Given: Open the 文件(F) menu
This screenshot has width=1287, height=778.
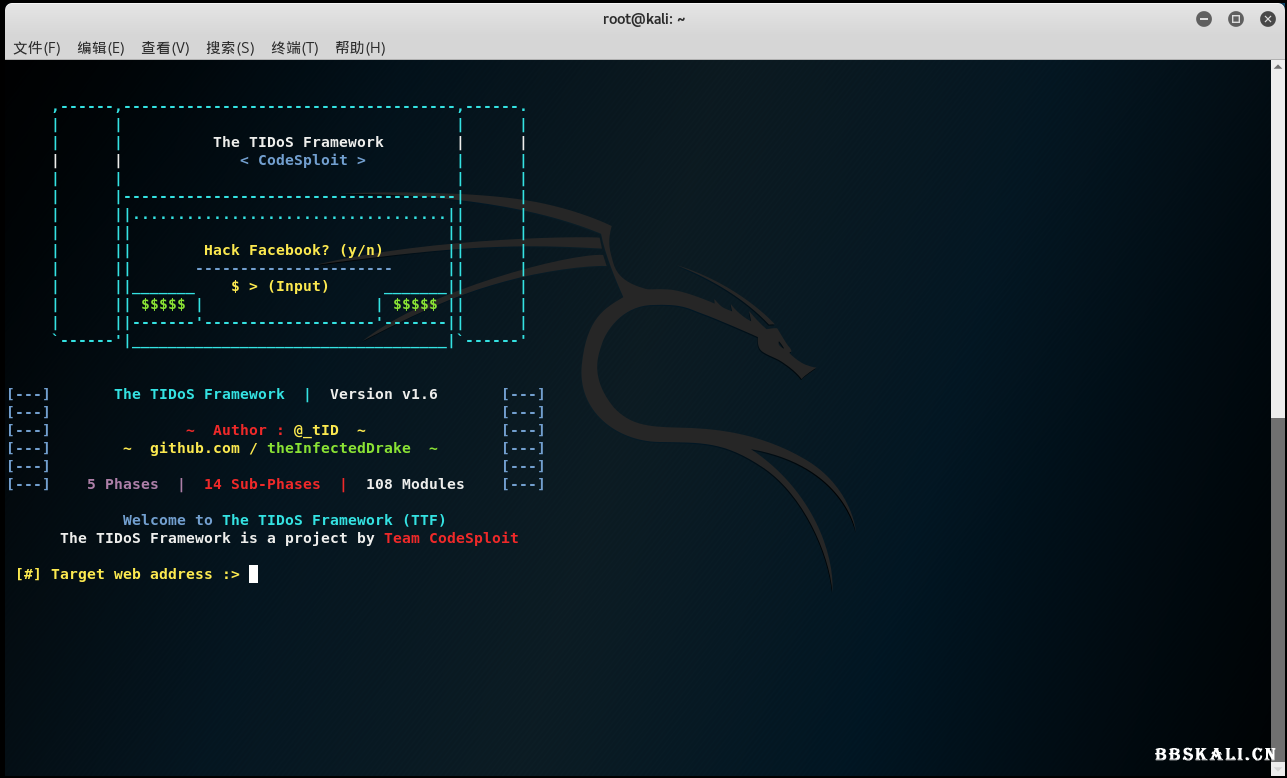Looking at the screenshot, I should tap(36, 47).
